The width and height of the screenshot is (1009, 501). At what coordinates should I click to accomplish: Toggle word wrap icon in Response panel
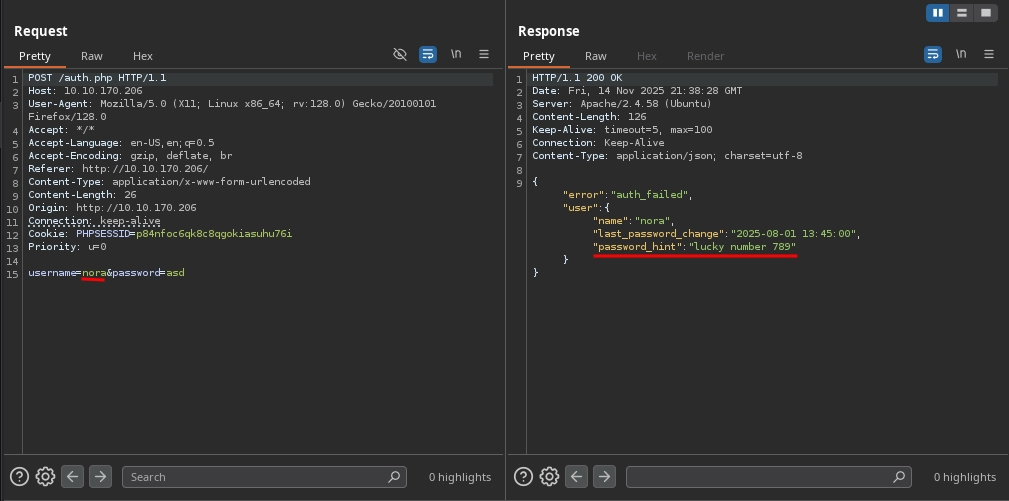point(932,54)
